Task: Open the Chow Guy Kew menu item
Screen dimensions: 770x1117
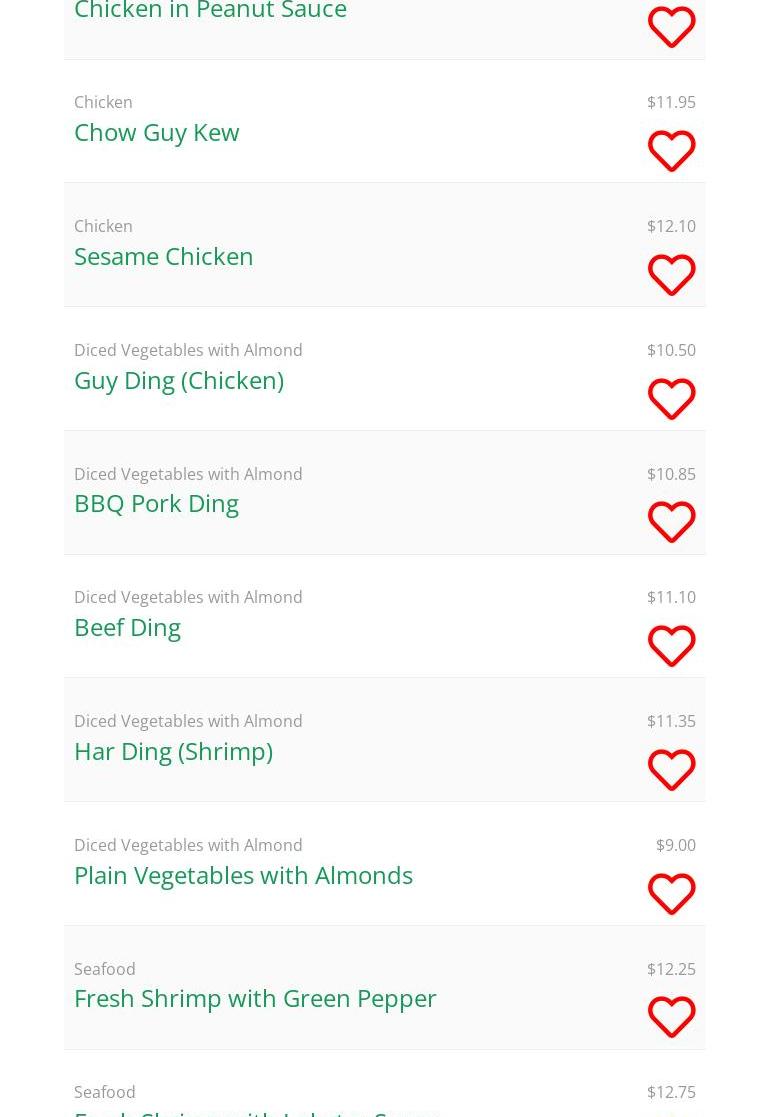Action: pos(156,132)
